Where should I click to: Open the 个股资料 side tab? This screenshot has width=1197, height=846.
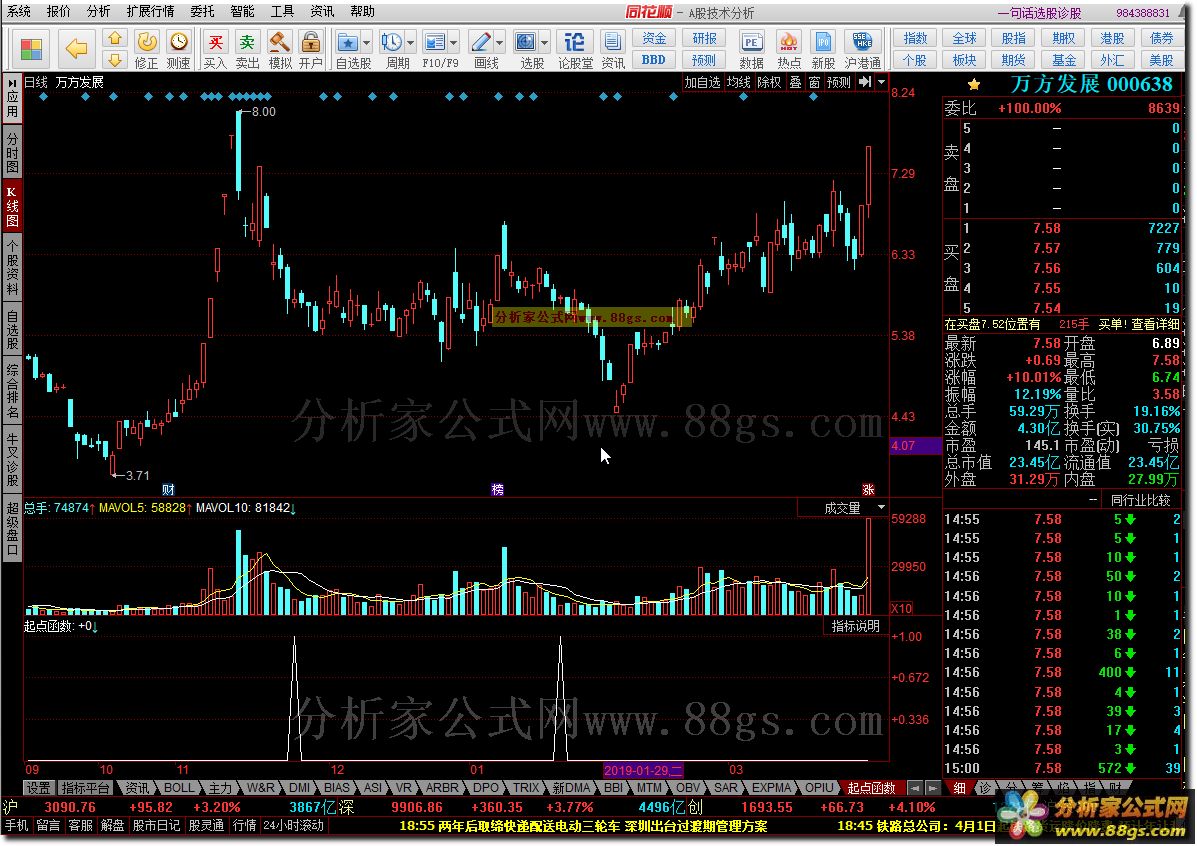pyautogui.click(x=12, y=266)
